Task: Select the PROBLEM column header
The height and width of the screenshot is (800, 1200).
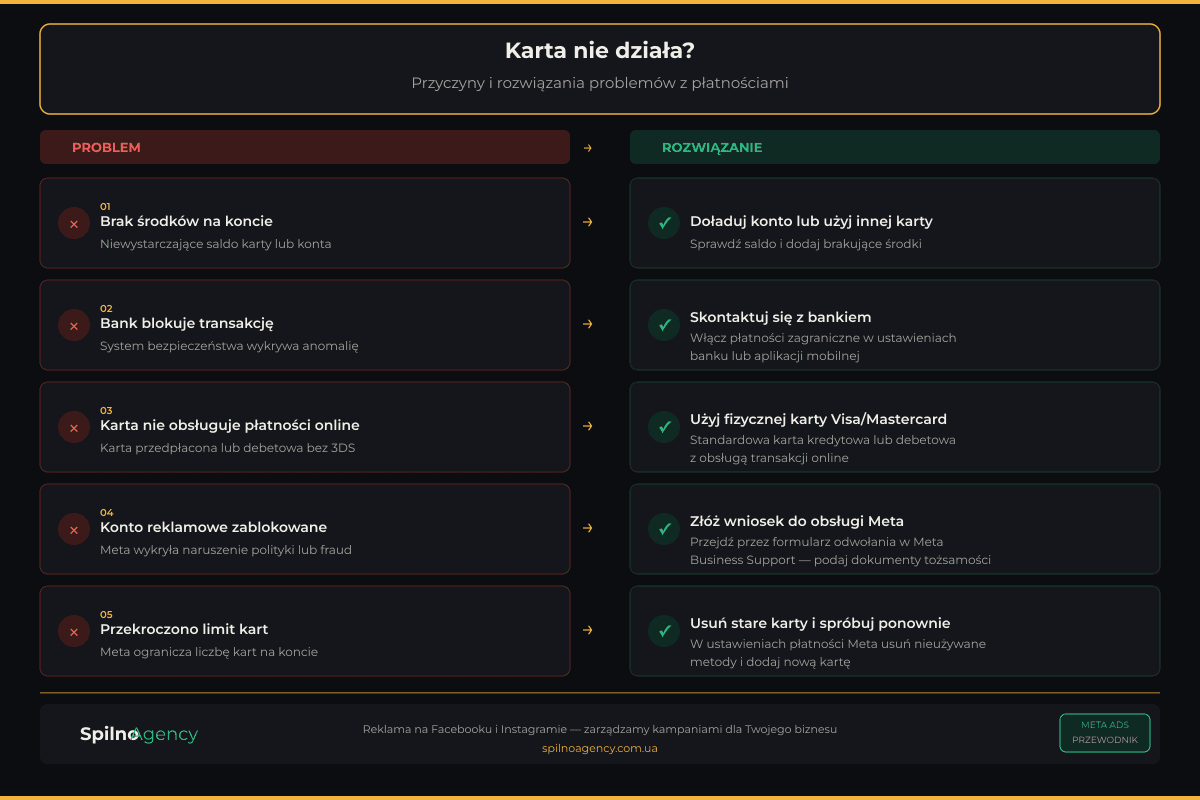Action: tap(305, 147)
